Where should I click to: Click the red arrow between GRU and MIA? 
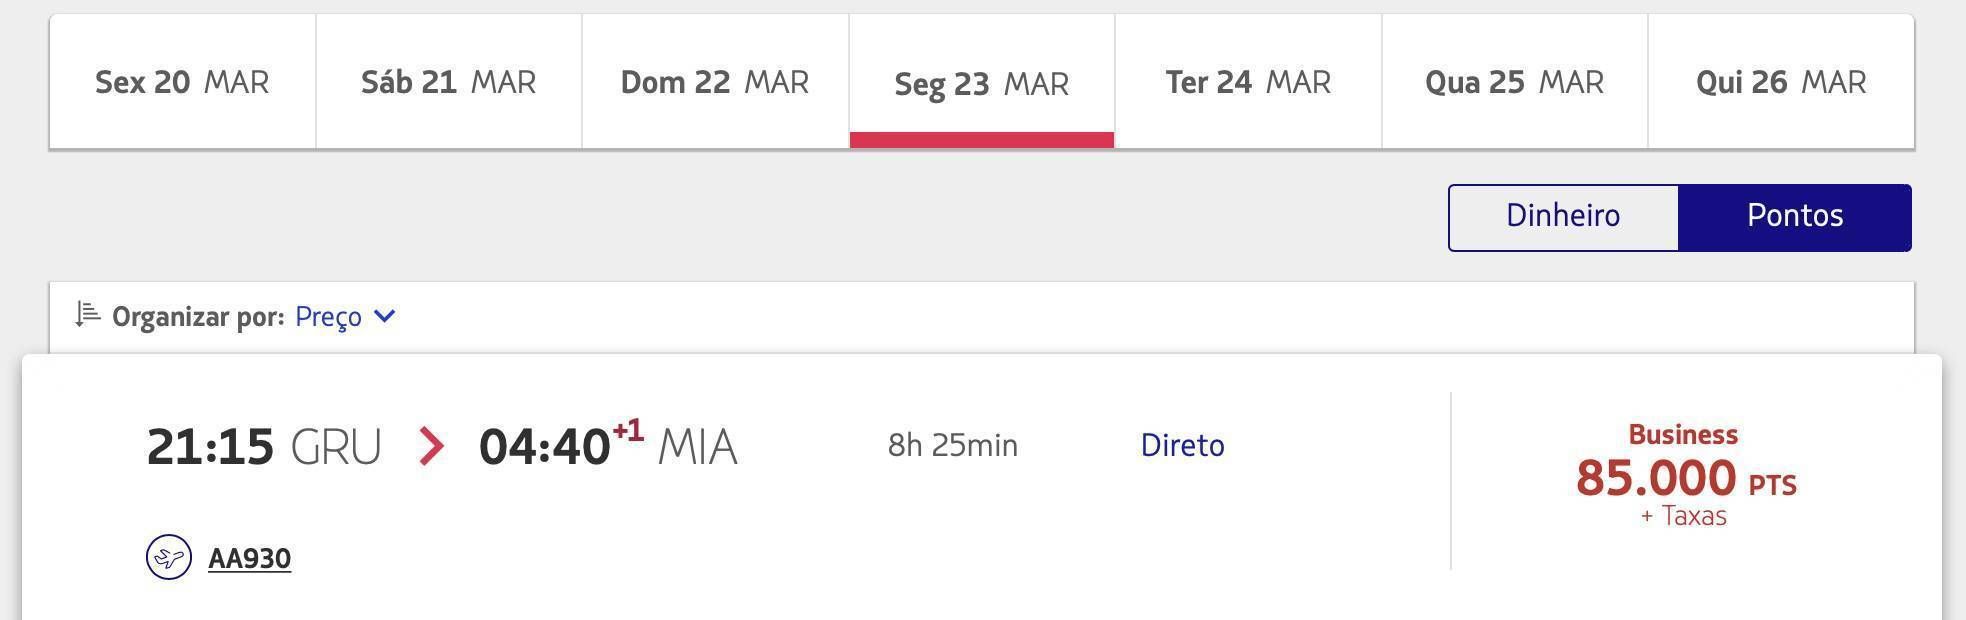coord(431,446)
